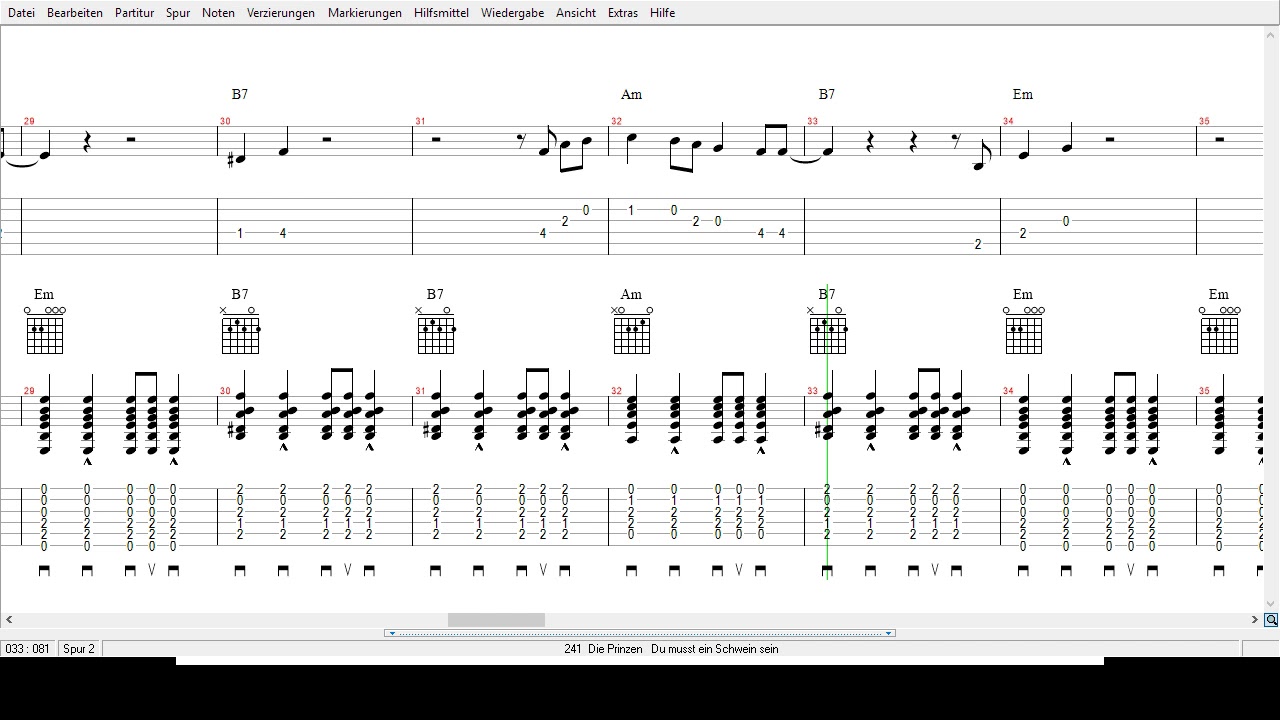1280x720 pixels.
Task: Open the Datei menu
Action: click(x=21, y=13)
